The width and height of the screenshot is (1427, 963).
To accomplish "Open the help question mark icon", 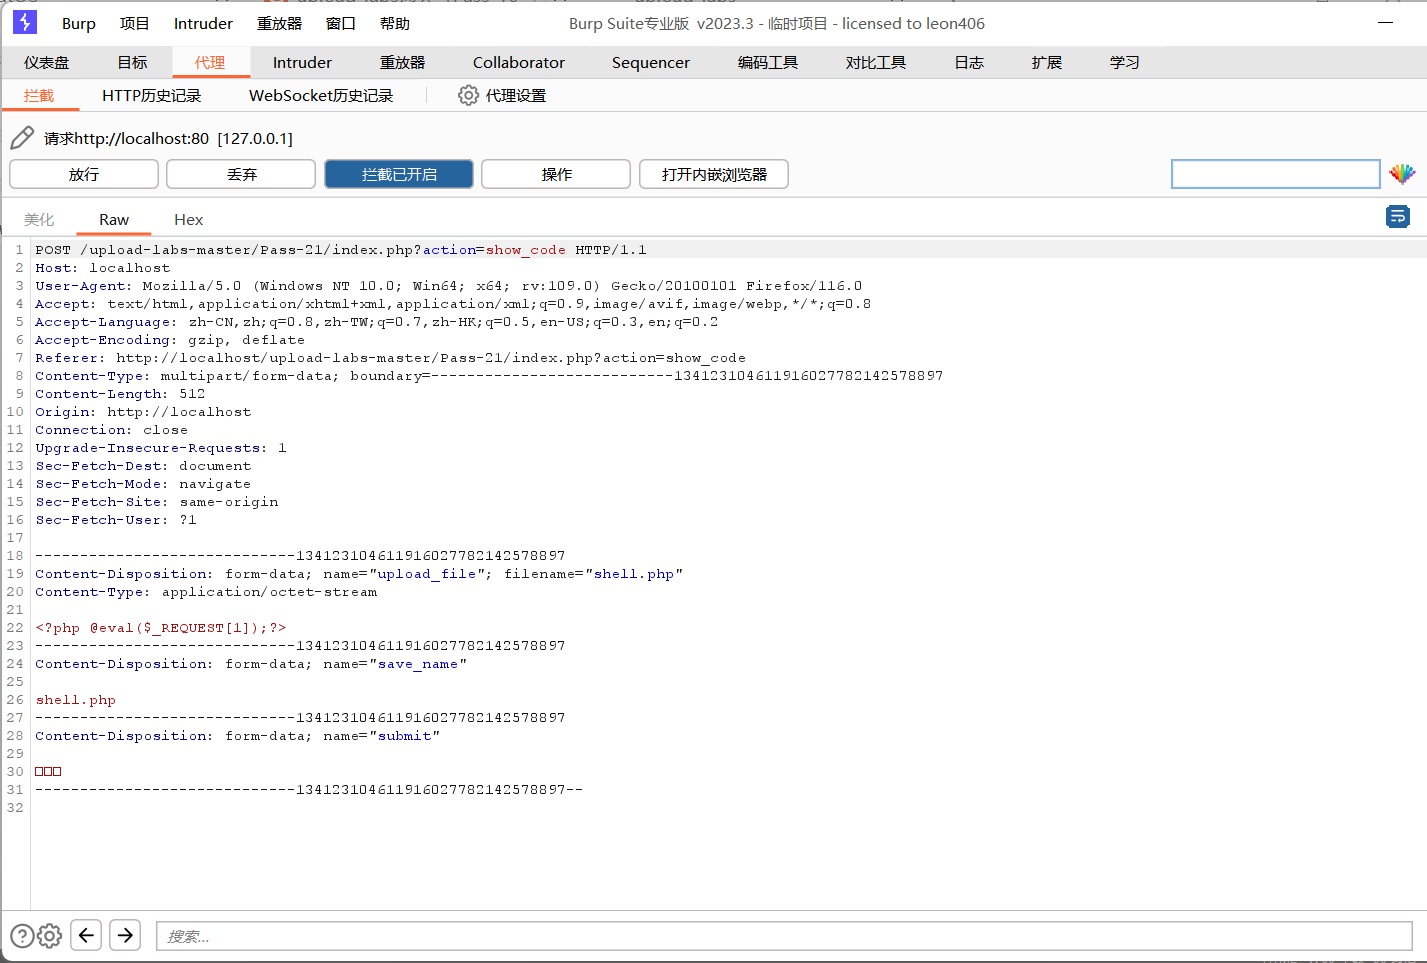I will pos(22,936).
